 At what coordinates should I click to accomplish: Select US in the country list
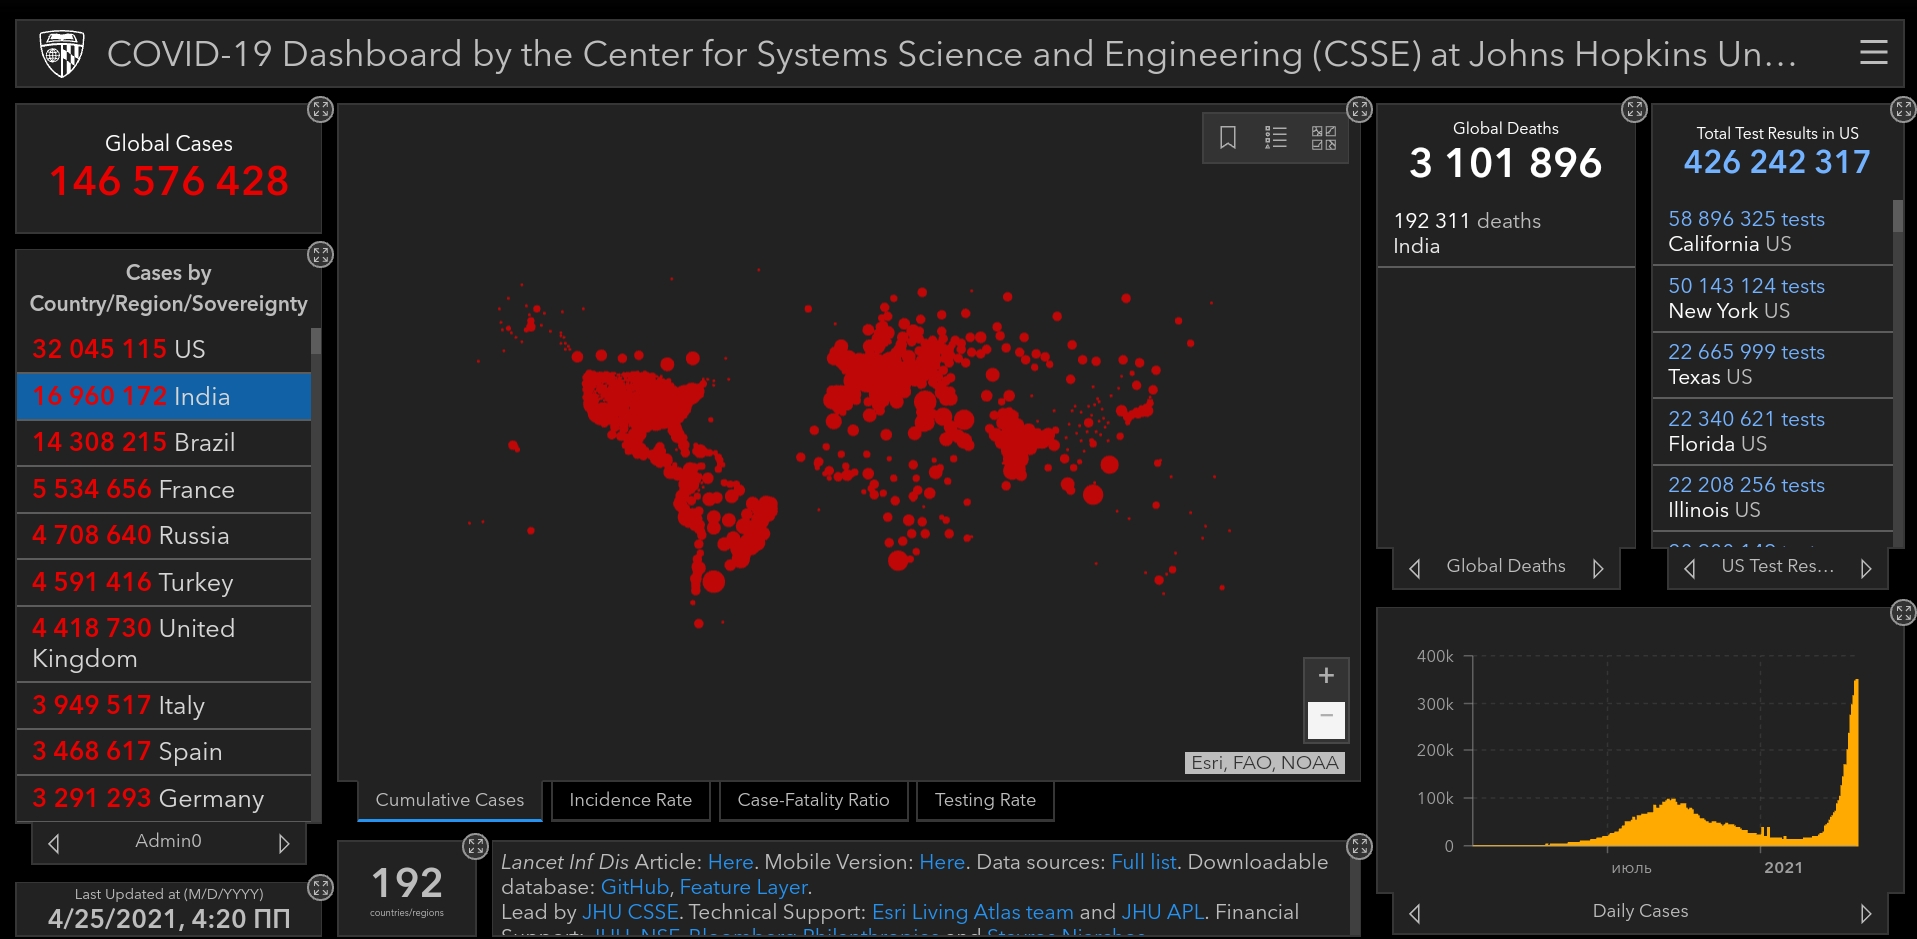pyautogui.click(x=164, y=349)
